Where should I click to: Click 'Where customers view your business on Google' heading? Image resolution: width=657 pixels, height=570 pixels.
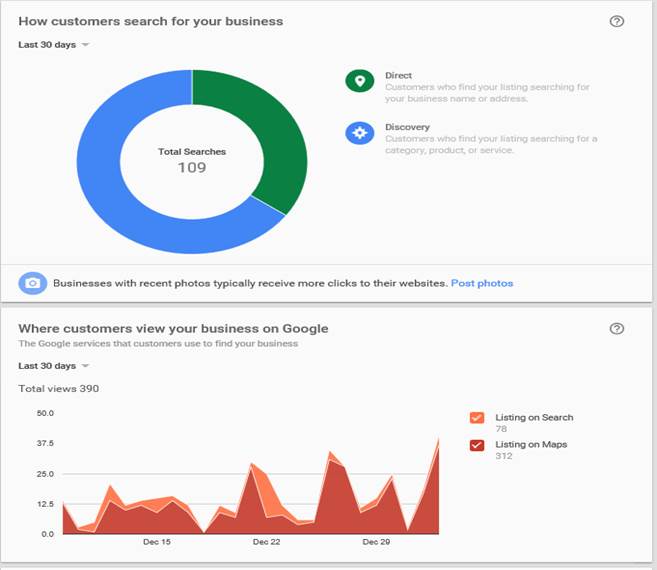(x=173, y=329)
